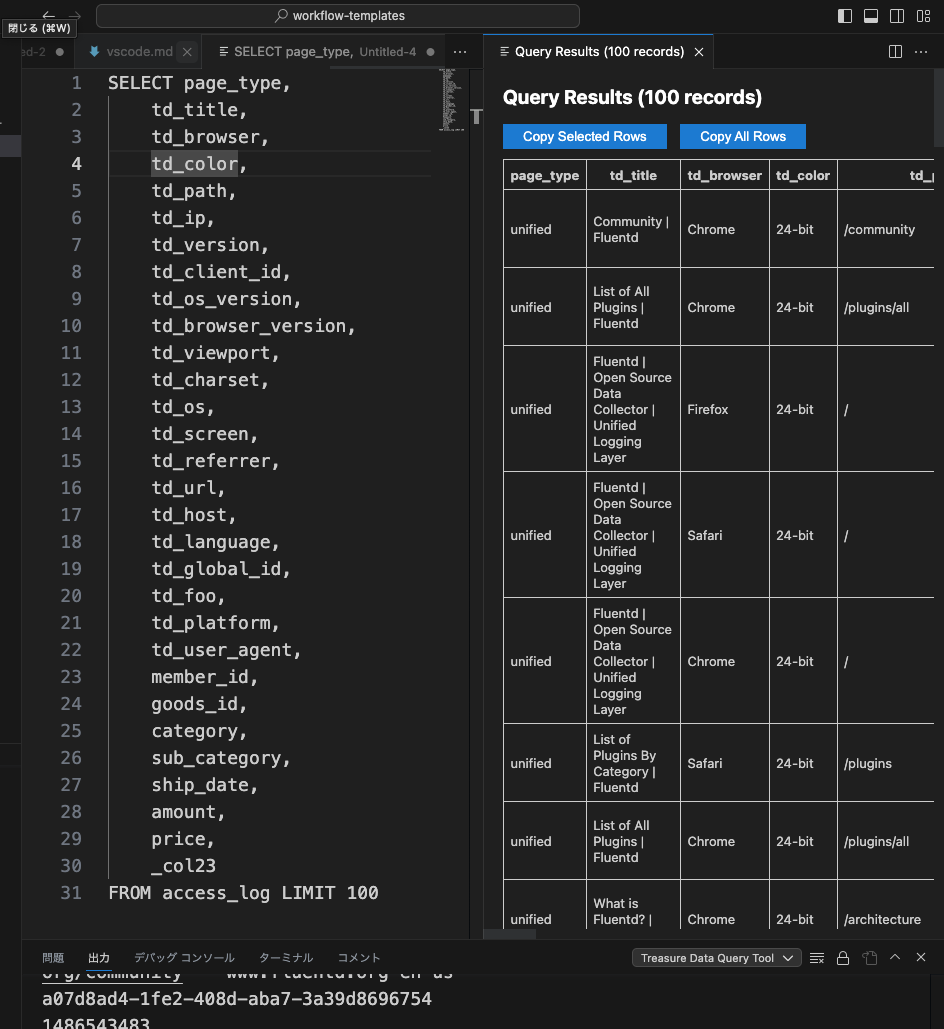Open more actions for Query Results group
944x1029 pixels.
920,52
